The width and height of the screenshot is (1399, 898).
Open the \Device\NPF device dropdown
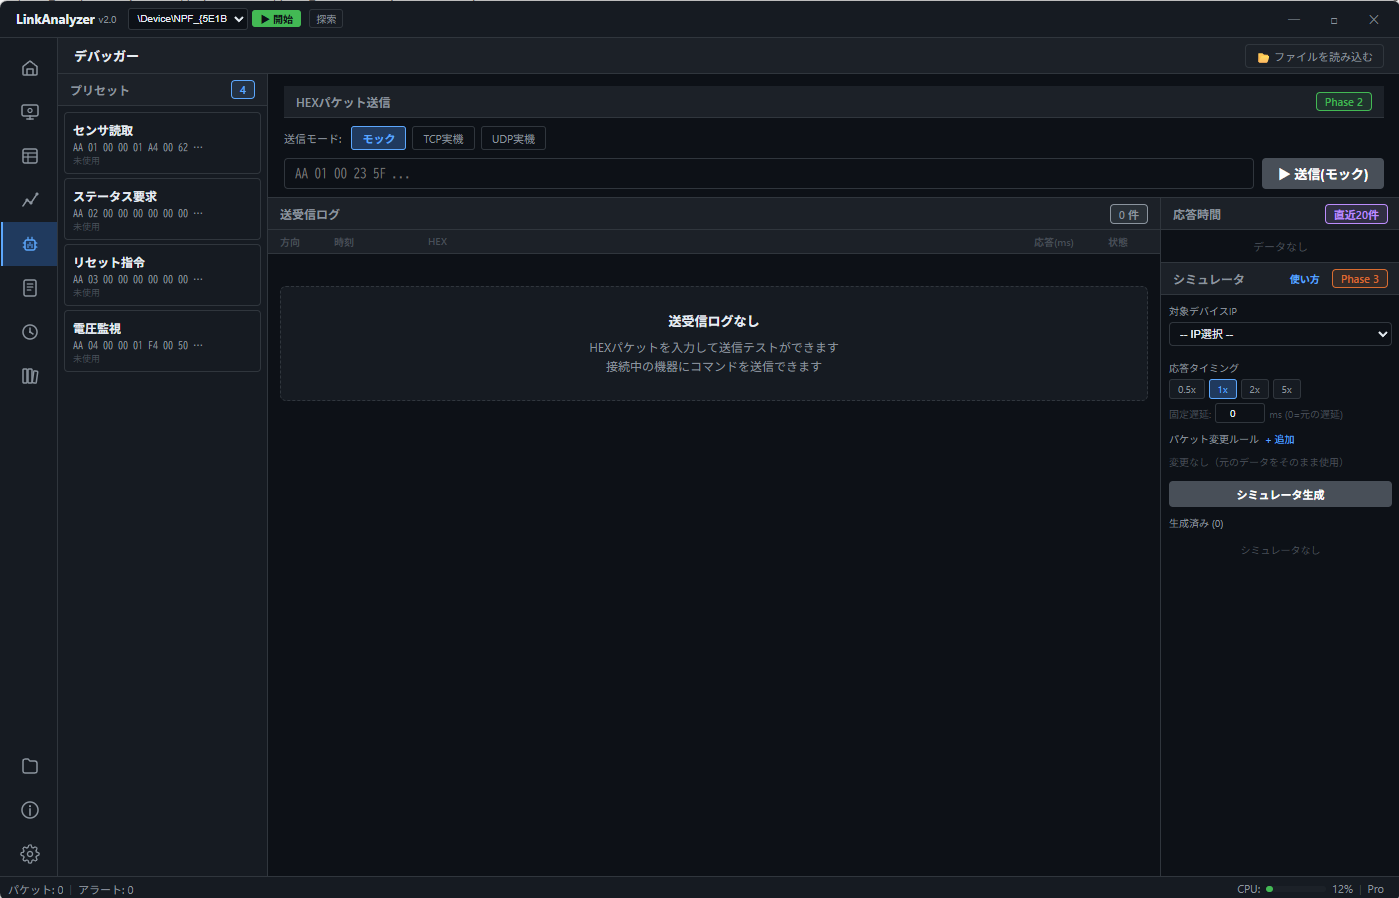[188, 19]
